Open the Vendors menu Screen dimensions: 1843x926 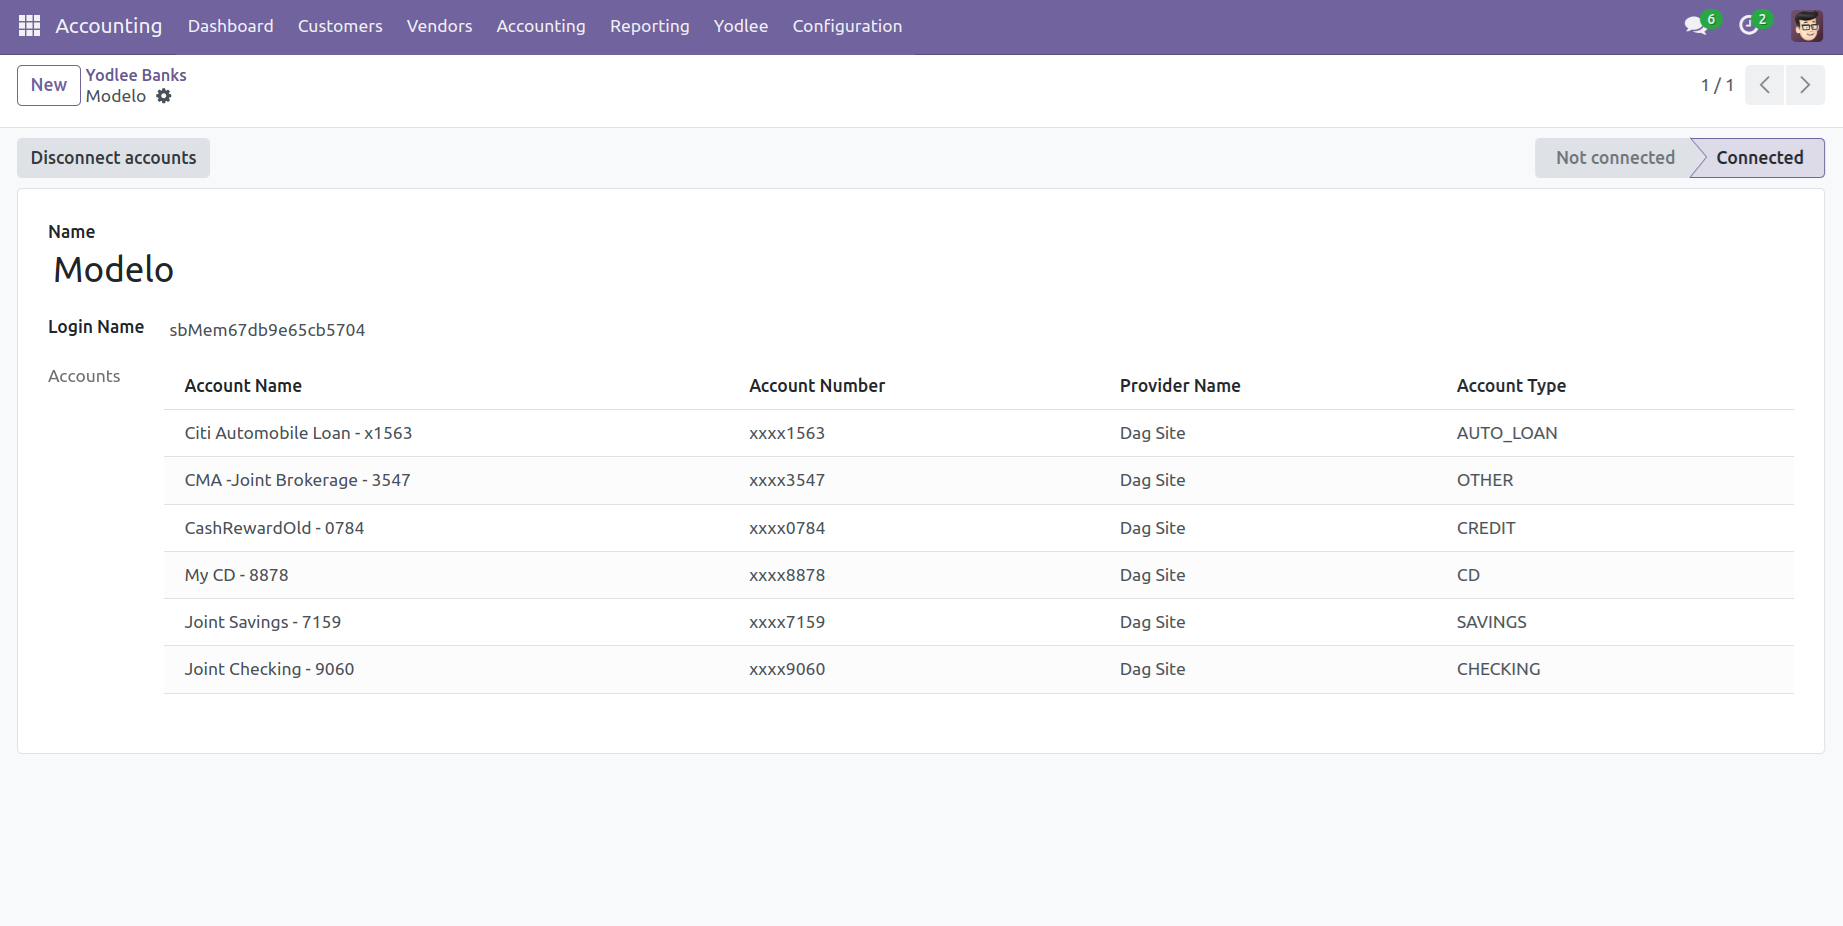[x=439, y=26]
